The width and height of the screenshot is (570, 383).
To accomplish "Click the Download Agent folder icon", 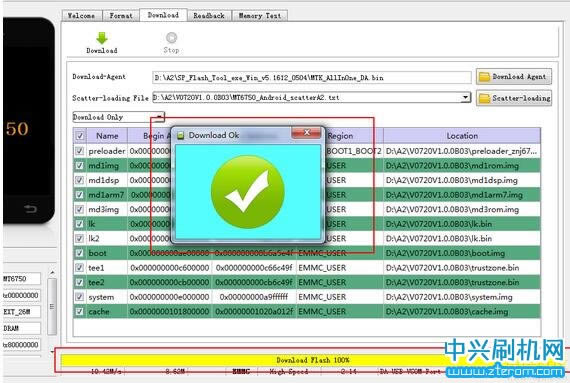I will (484, 77).
